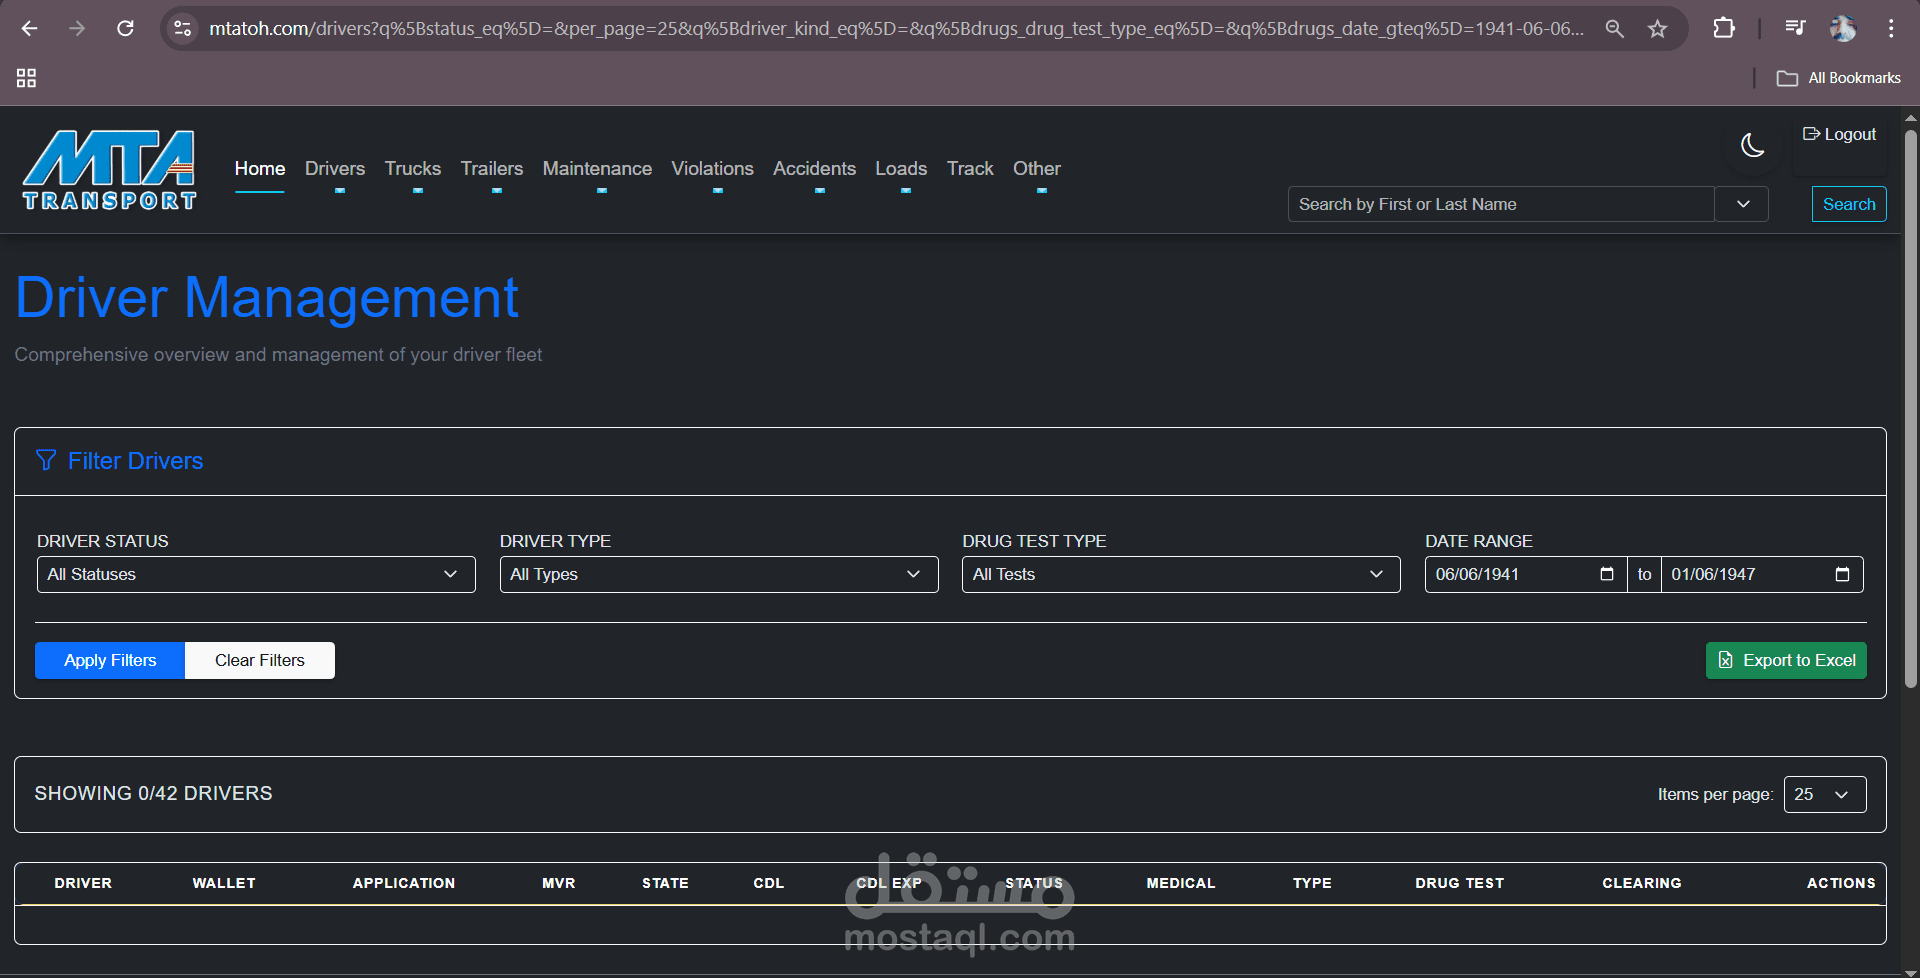The height and width of the screenshot is (978, 1920).
Task: Click the browser forward arrow
Action: tap(77, 29)
